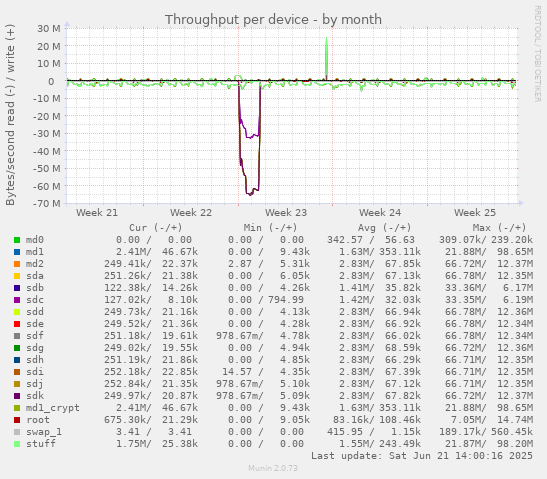
Task: Select the sdd legend label
Action: tap(35, 312)
